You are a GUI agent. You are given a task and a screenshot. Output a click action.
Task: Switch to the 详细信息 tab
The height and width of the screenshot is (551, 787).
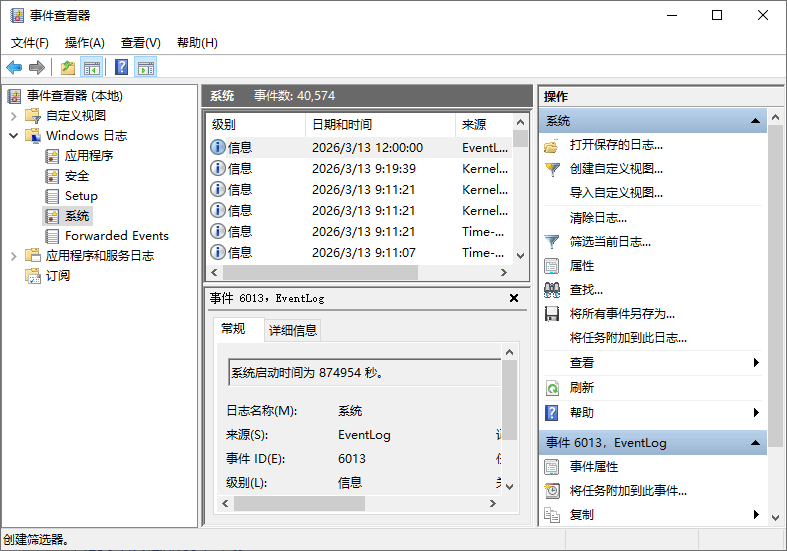pos(292,330)
